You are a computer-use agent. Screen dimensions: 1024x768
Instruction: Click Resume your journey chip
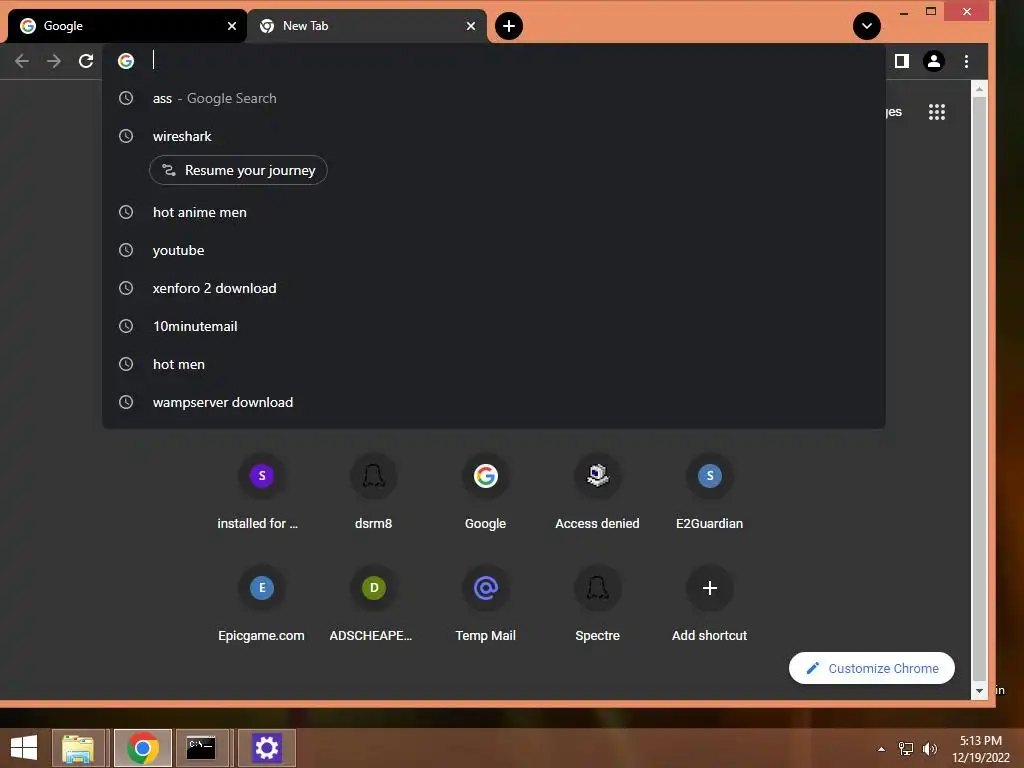pyautogui.click(x=238, y=170)
